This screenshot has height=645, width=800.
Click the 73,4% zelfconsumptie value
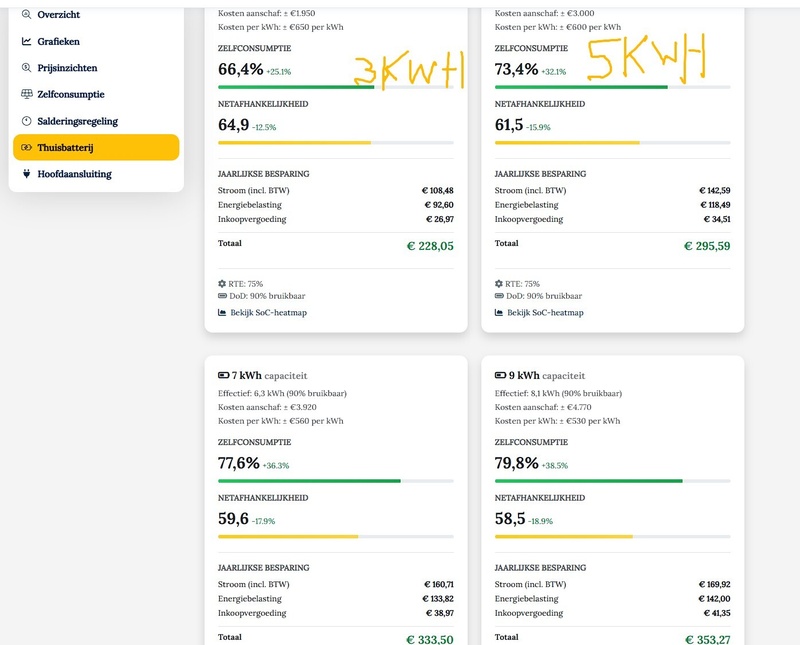tap(516, 69)
